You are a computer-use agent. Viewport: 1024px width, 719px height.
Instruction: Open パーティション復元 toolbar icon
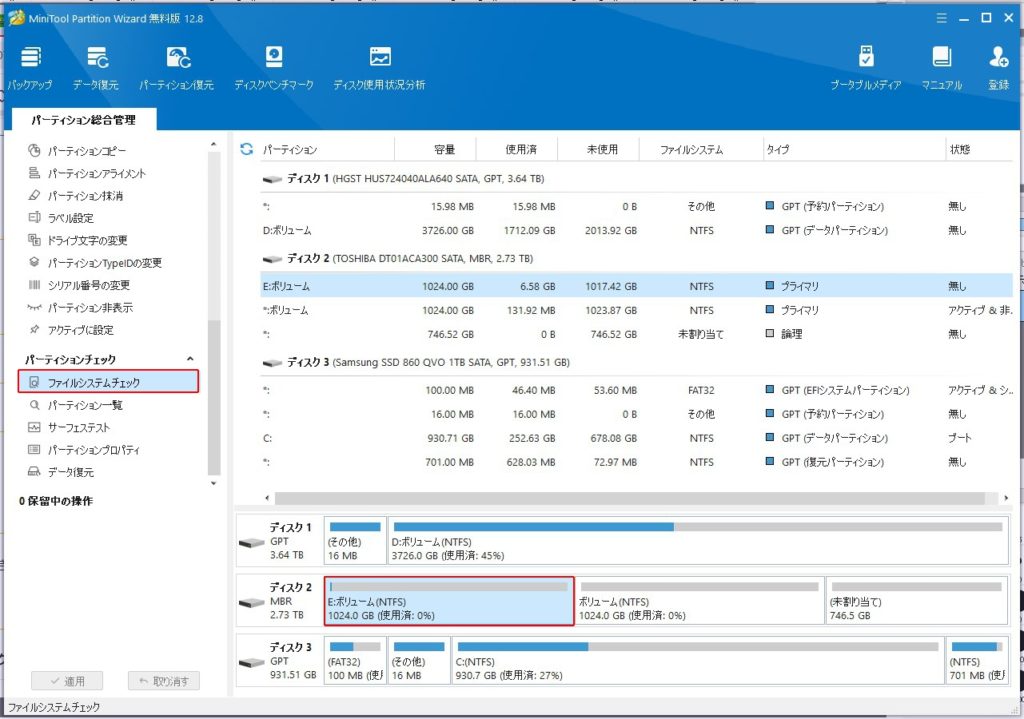coord(177,68)
